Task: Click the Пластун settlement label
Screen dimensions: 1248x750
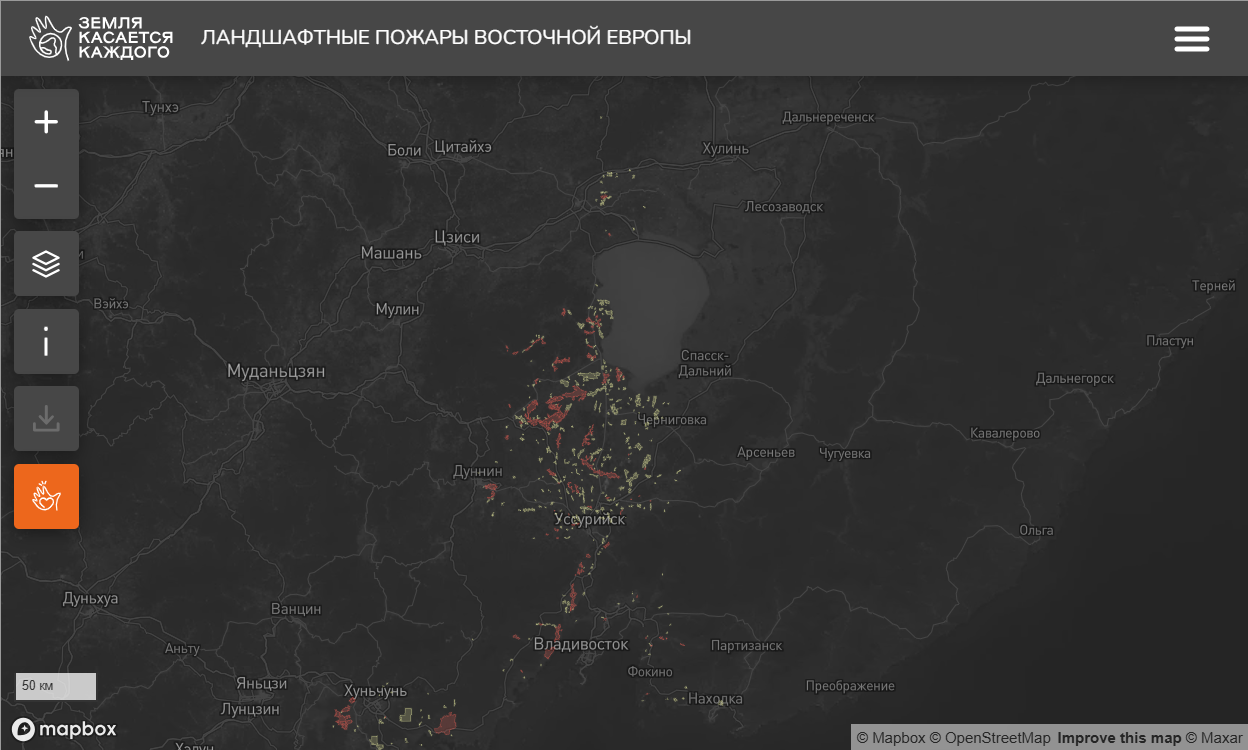Action: coord(1170,341)
